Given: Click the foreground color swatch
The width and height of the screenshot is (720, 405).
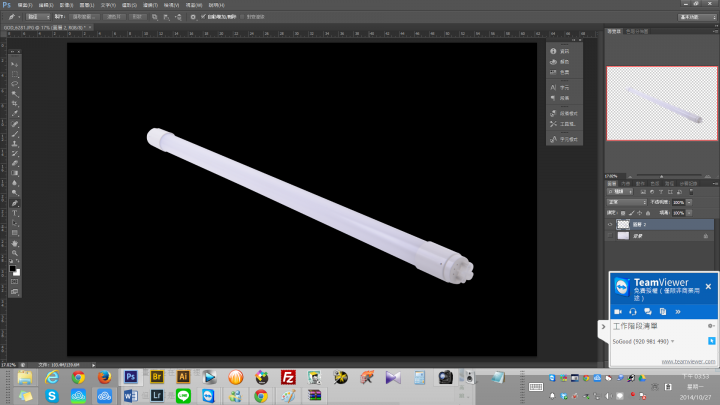Looking at the screenshot, I should (x=13, y=268).
